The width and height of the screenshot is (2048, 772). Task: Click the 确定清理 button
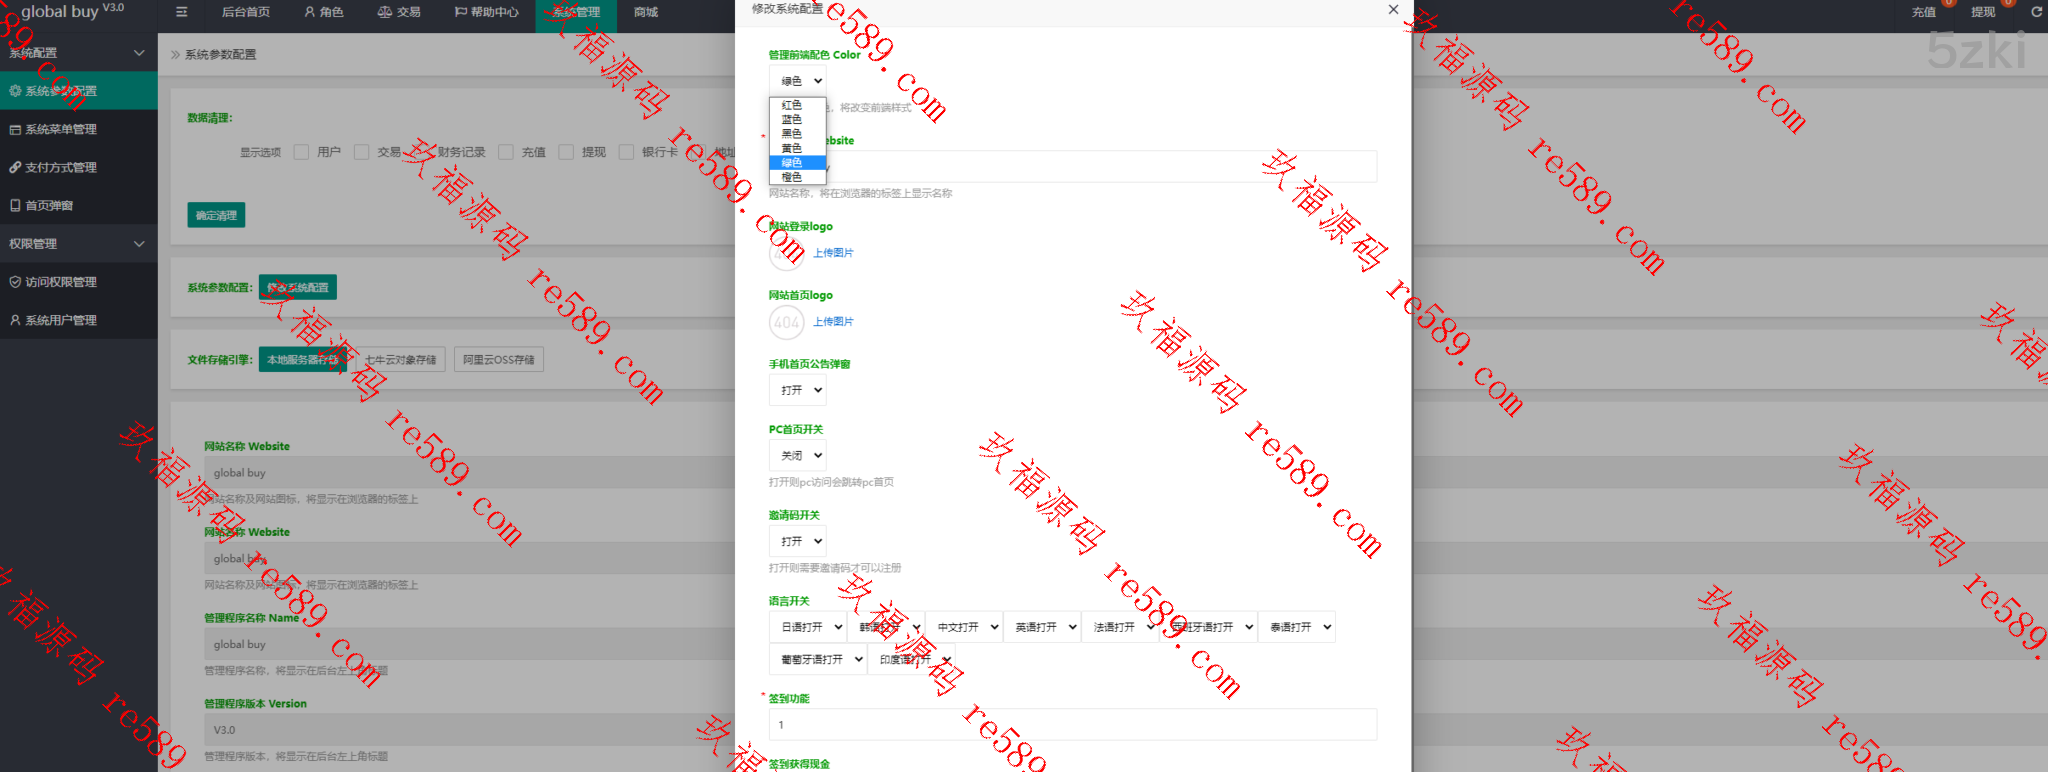click(216, 215)
